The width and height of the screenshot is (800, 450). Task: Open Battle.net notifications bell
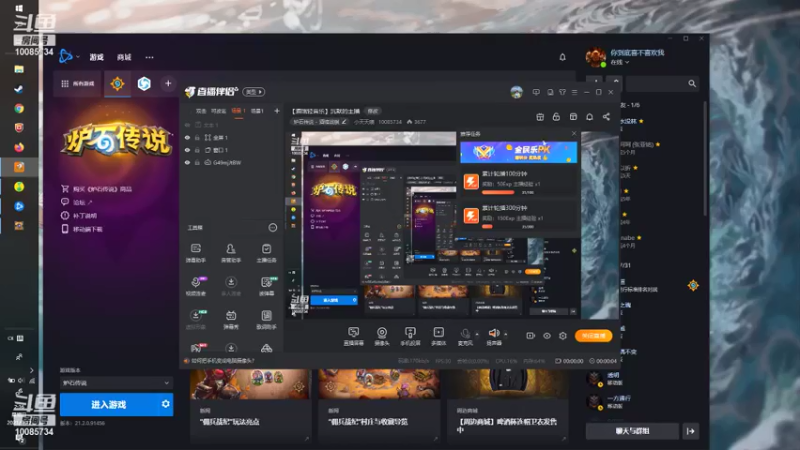click(x=562, y=57)
